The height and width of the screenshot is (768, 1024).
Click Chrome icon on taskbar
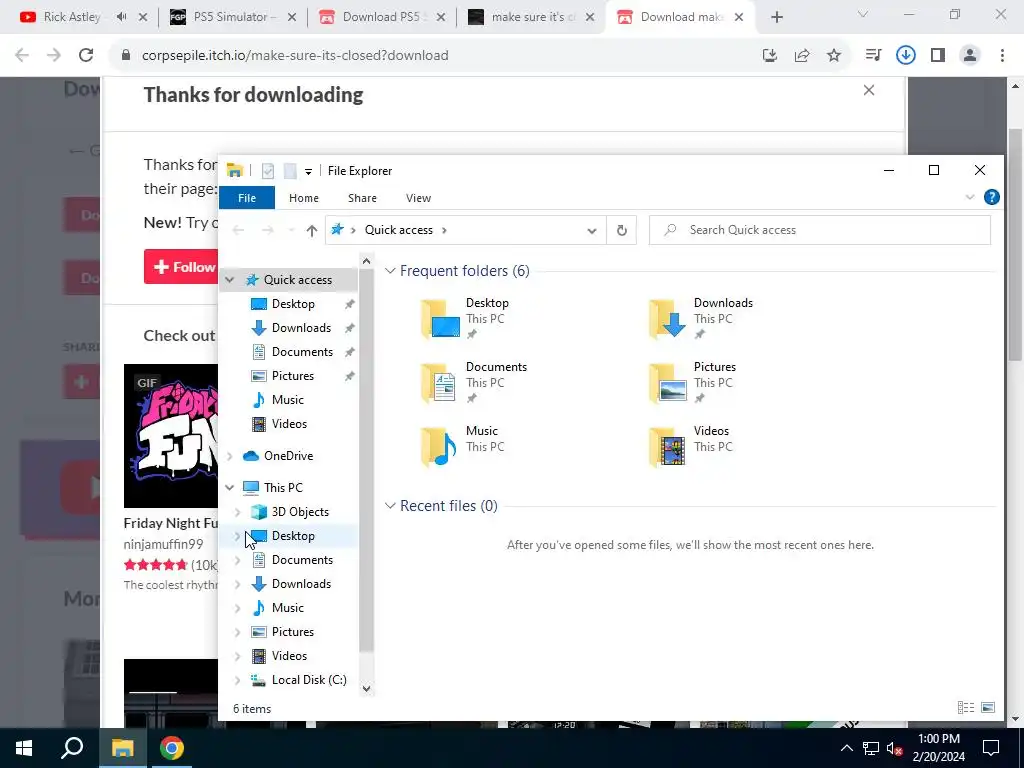pyautogui.click(x=172, y=748)
